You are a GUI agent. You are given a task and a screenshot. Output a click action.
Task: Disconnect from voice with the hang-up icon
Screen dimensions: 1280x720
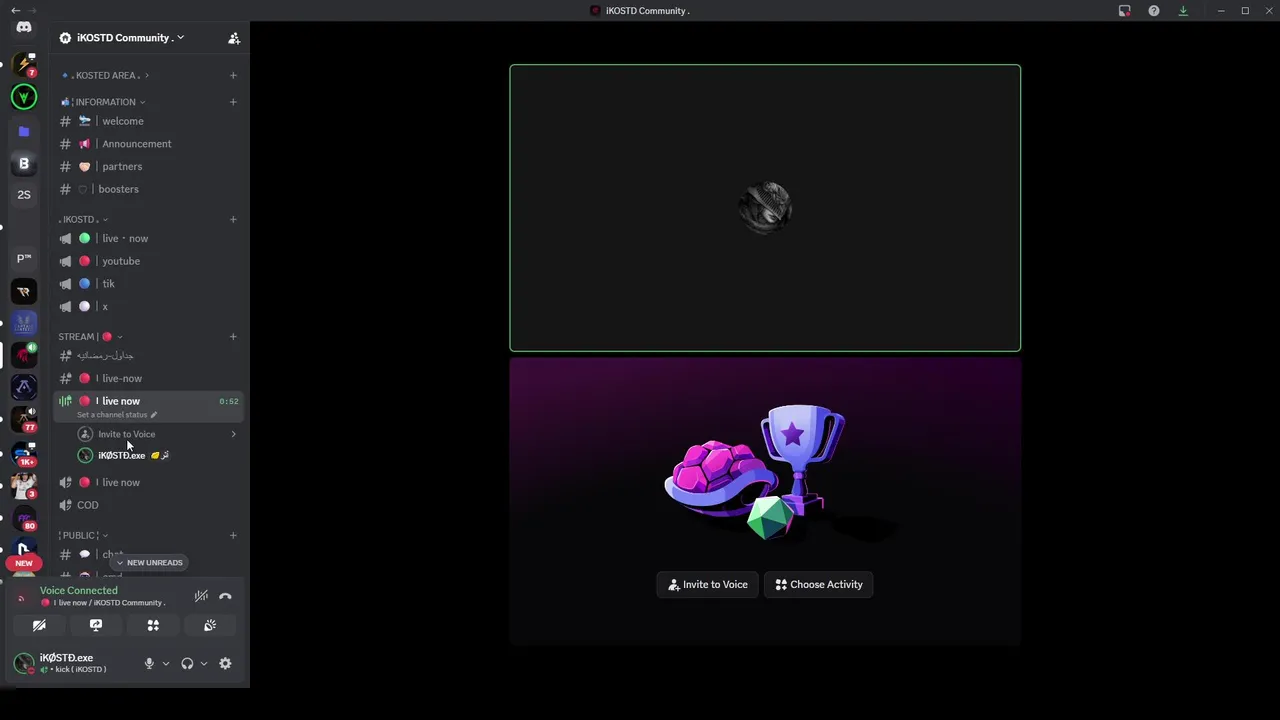[225, 596]
